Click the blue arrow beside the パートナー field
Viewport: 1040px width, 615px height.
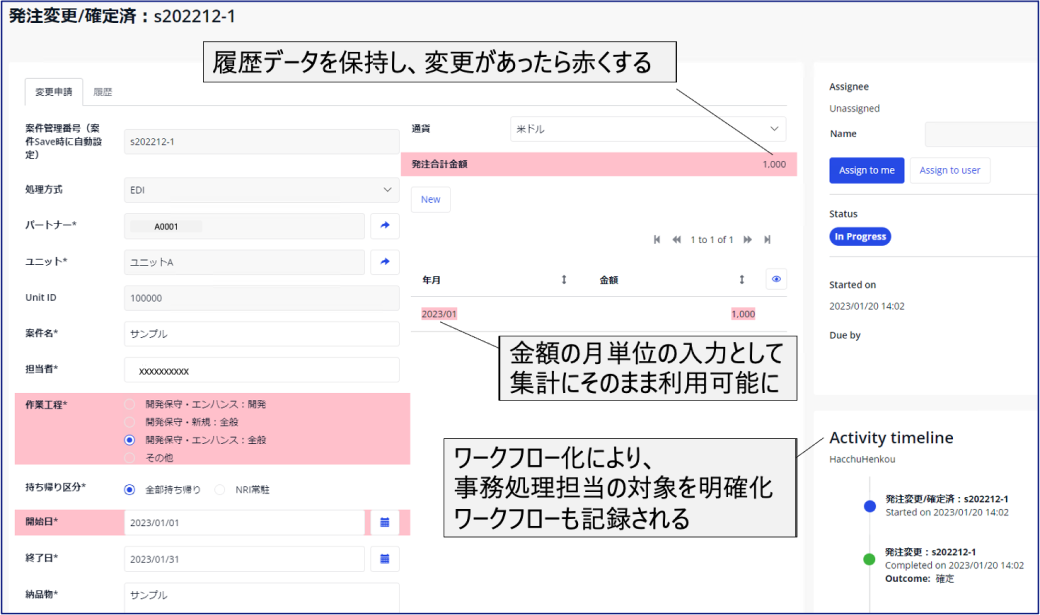[x=387, y=226]
